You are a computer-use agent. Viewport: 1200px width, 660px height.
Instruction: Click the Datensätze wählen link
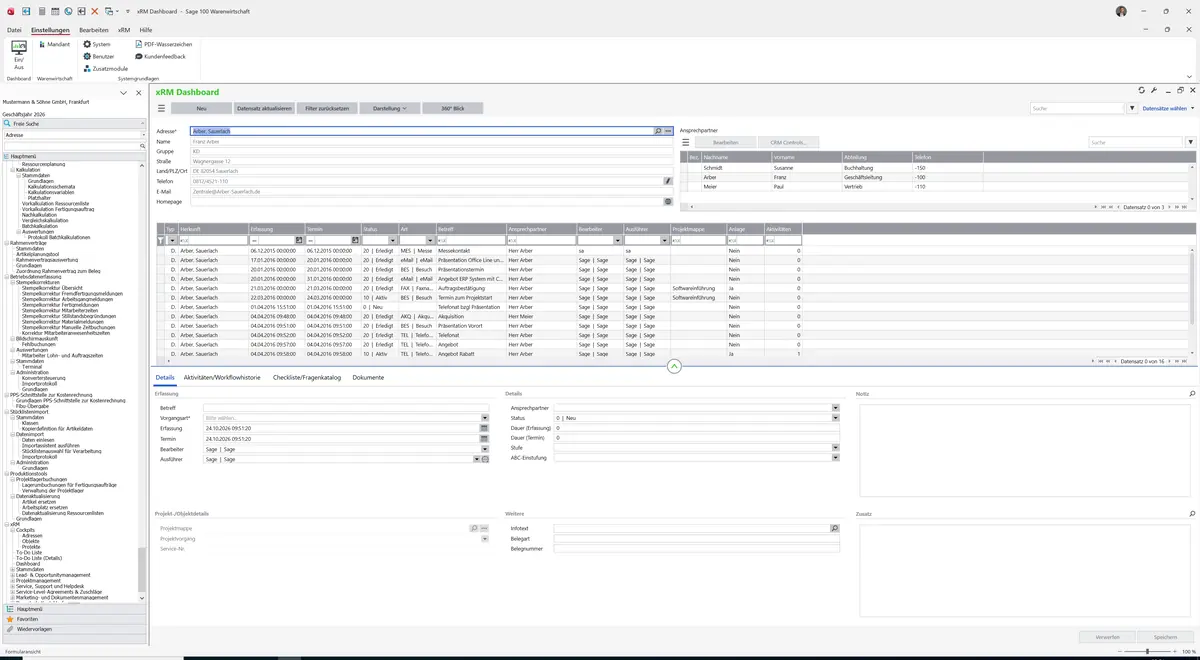tap(1165, 108)
